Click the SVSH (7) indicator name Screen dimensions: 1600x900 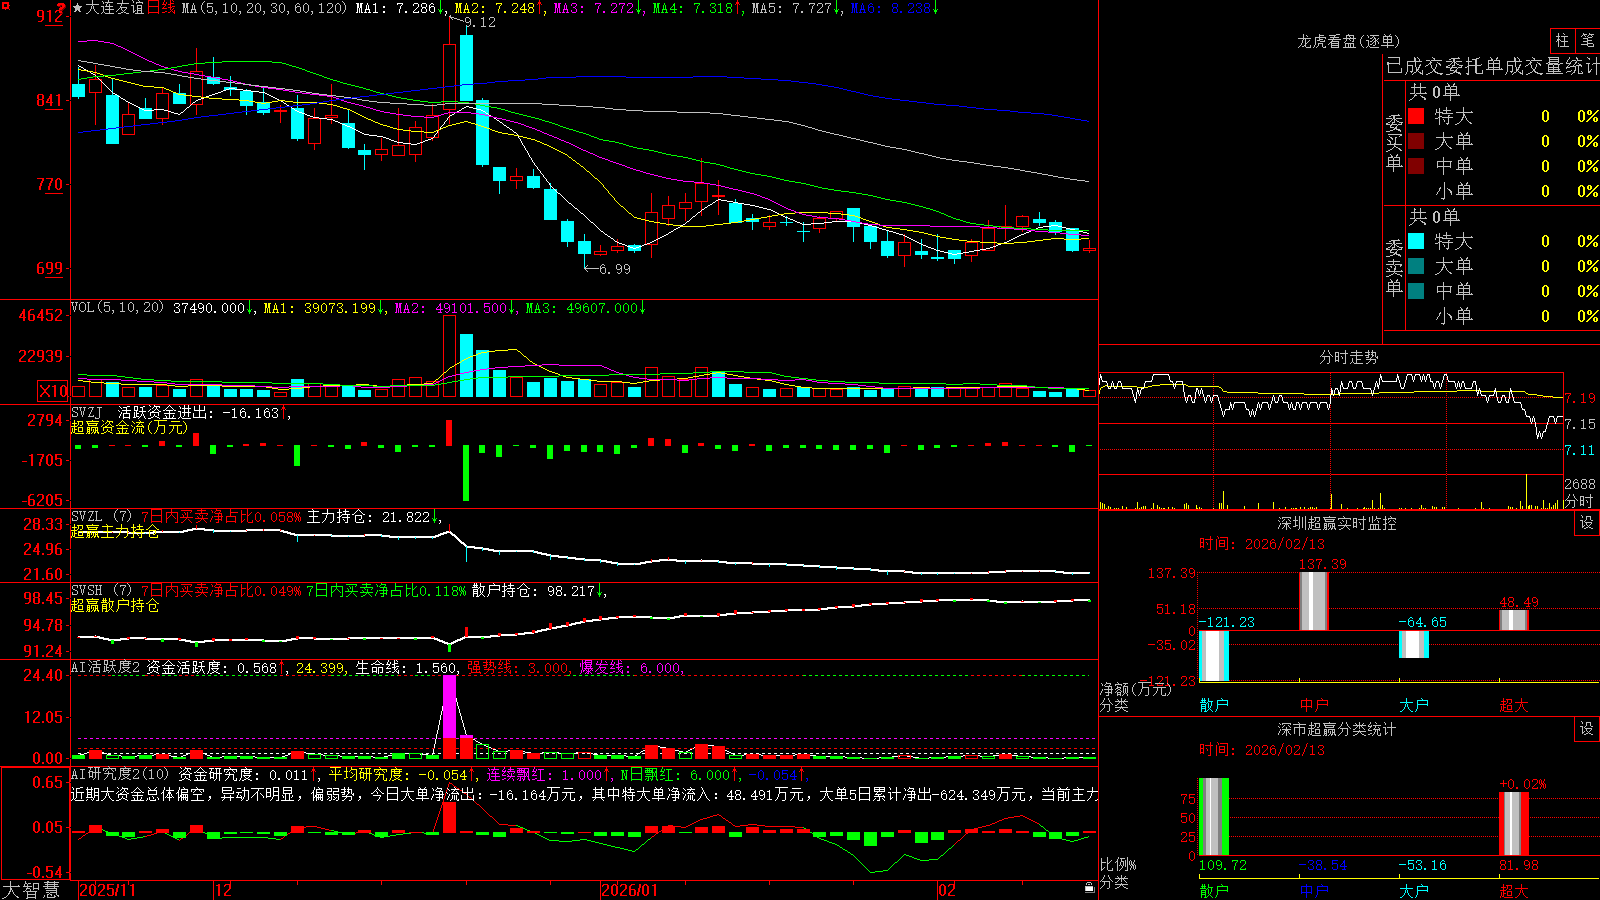point(102,591)
